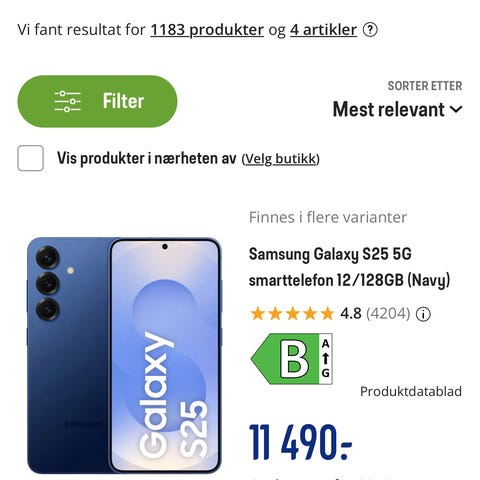
Task: Open the SORTER ETTER sorting menu label
Action: tap(425, 86)
